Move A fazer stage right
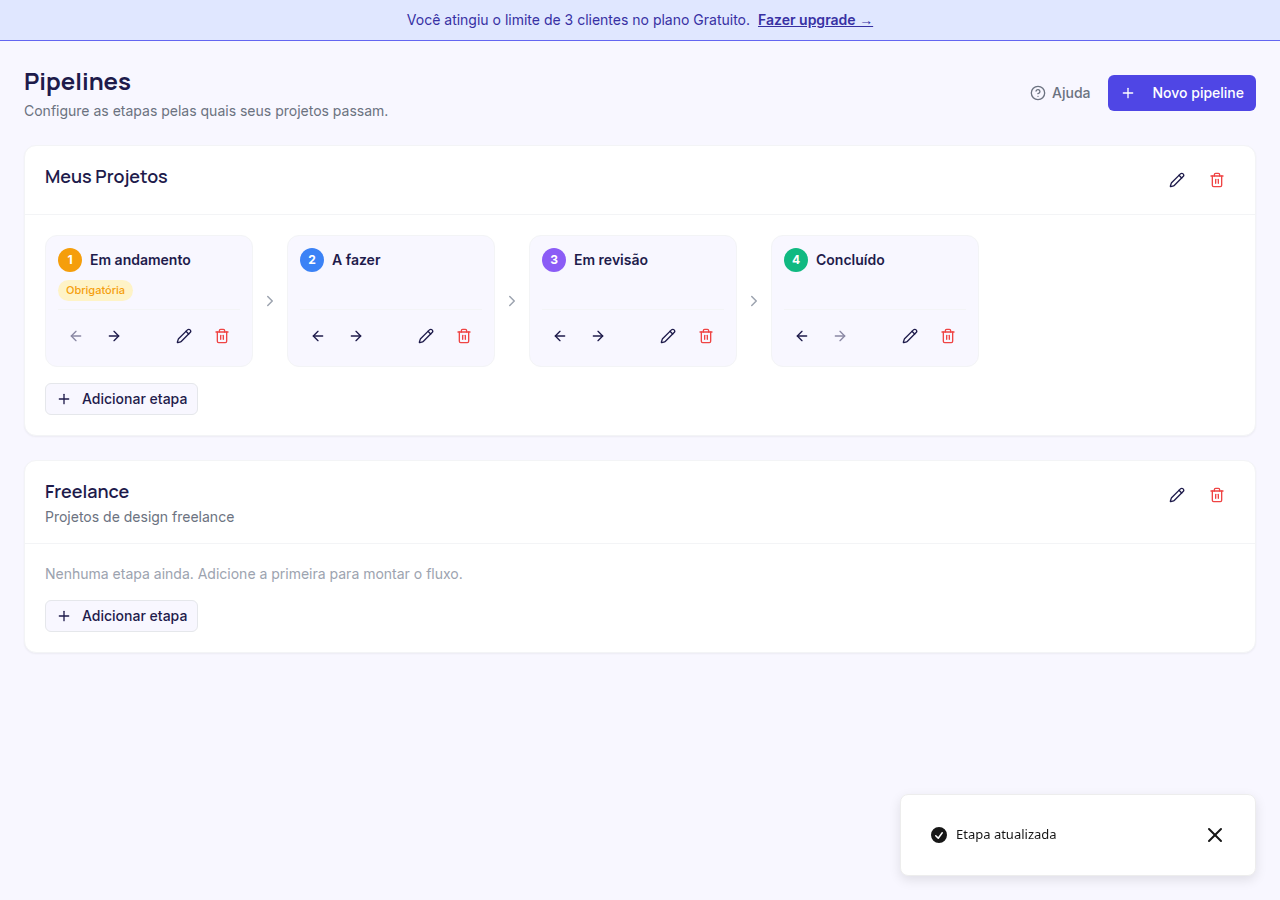The image size is (1280, 900). [x=356, y=336]
